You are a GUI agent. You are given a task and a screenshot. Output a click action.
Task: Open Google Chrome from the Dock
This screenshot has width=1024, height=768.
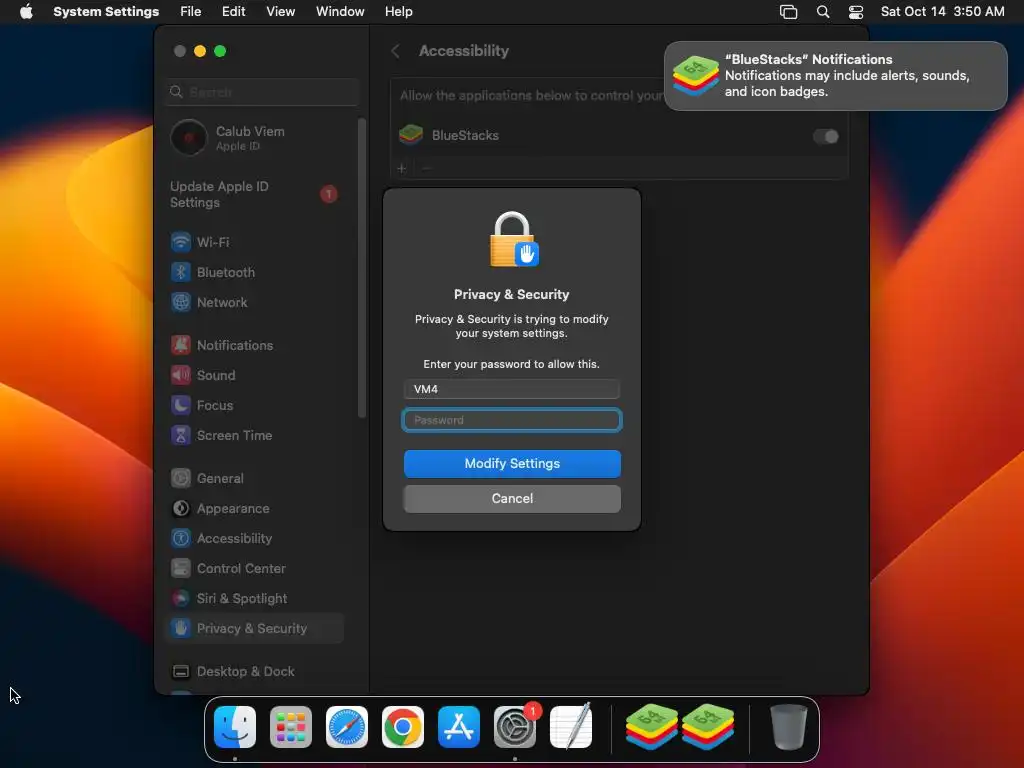[403, 727]
